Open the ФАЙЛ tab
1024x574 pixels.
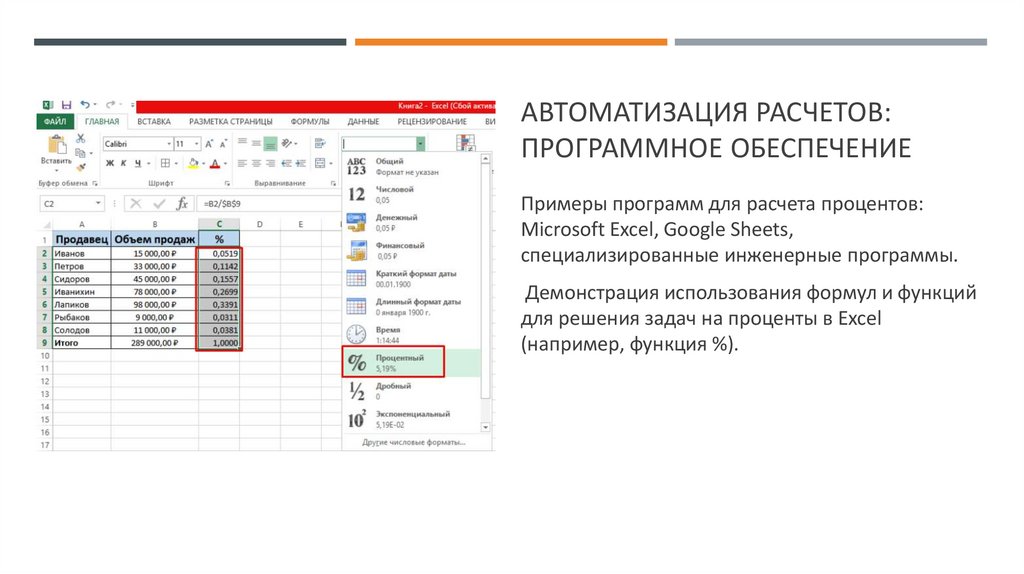coord(55,121)
